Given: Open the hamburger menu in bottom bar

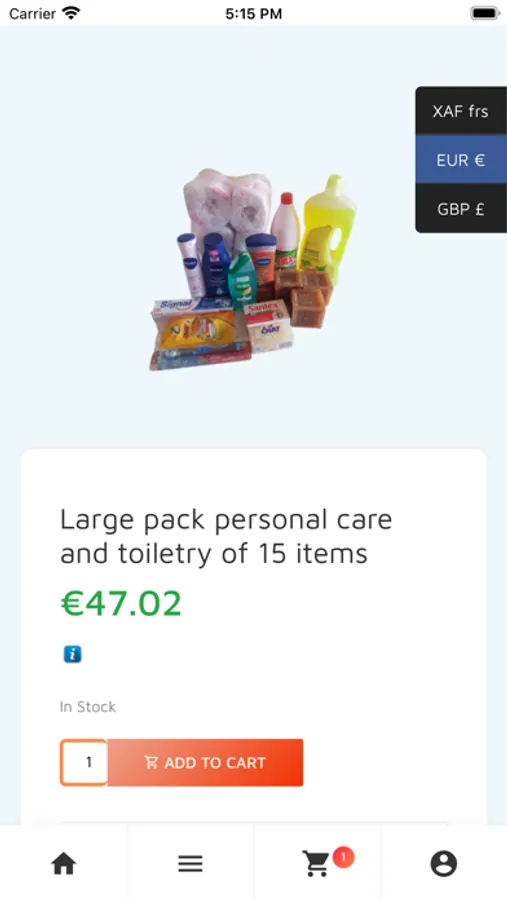Looking at the screenshot, I should click(190, 863).
